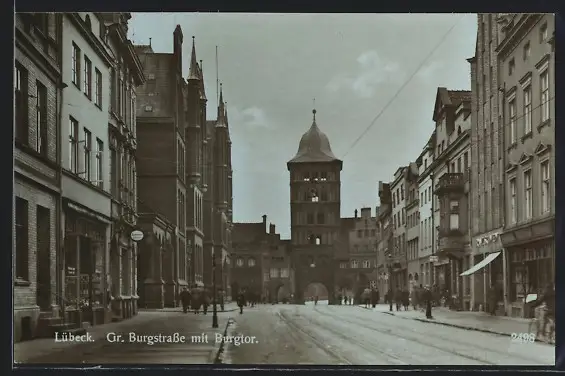Click the shop sign above the awning
565x376 pixels.
click(487, 240)
